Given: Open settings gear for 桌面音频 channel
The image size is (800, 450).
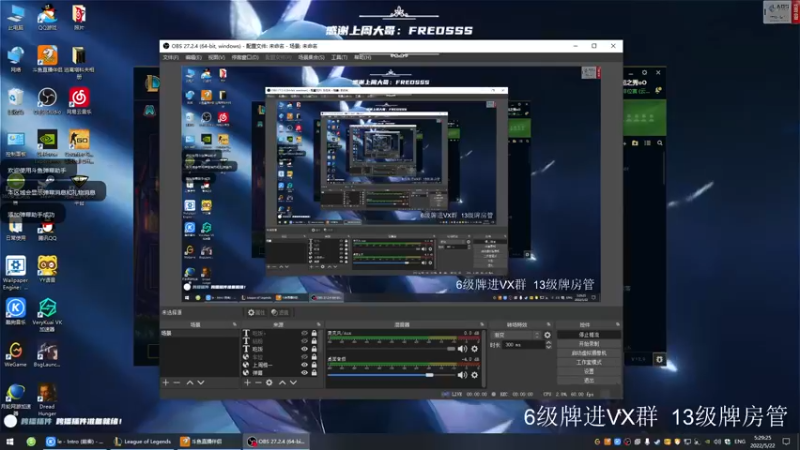Looking at the screenshot, I should click(474, 375).
